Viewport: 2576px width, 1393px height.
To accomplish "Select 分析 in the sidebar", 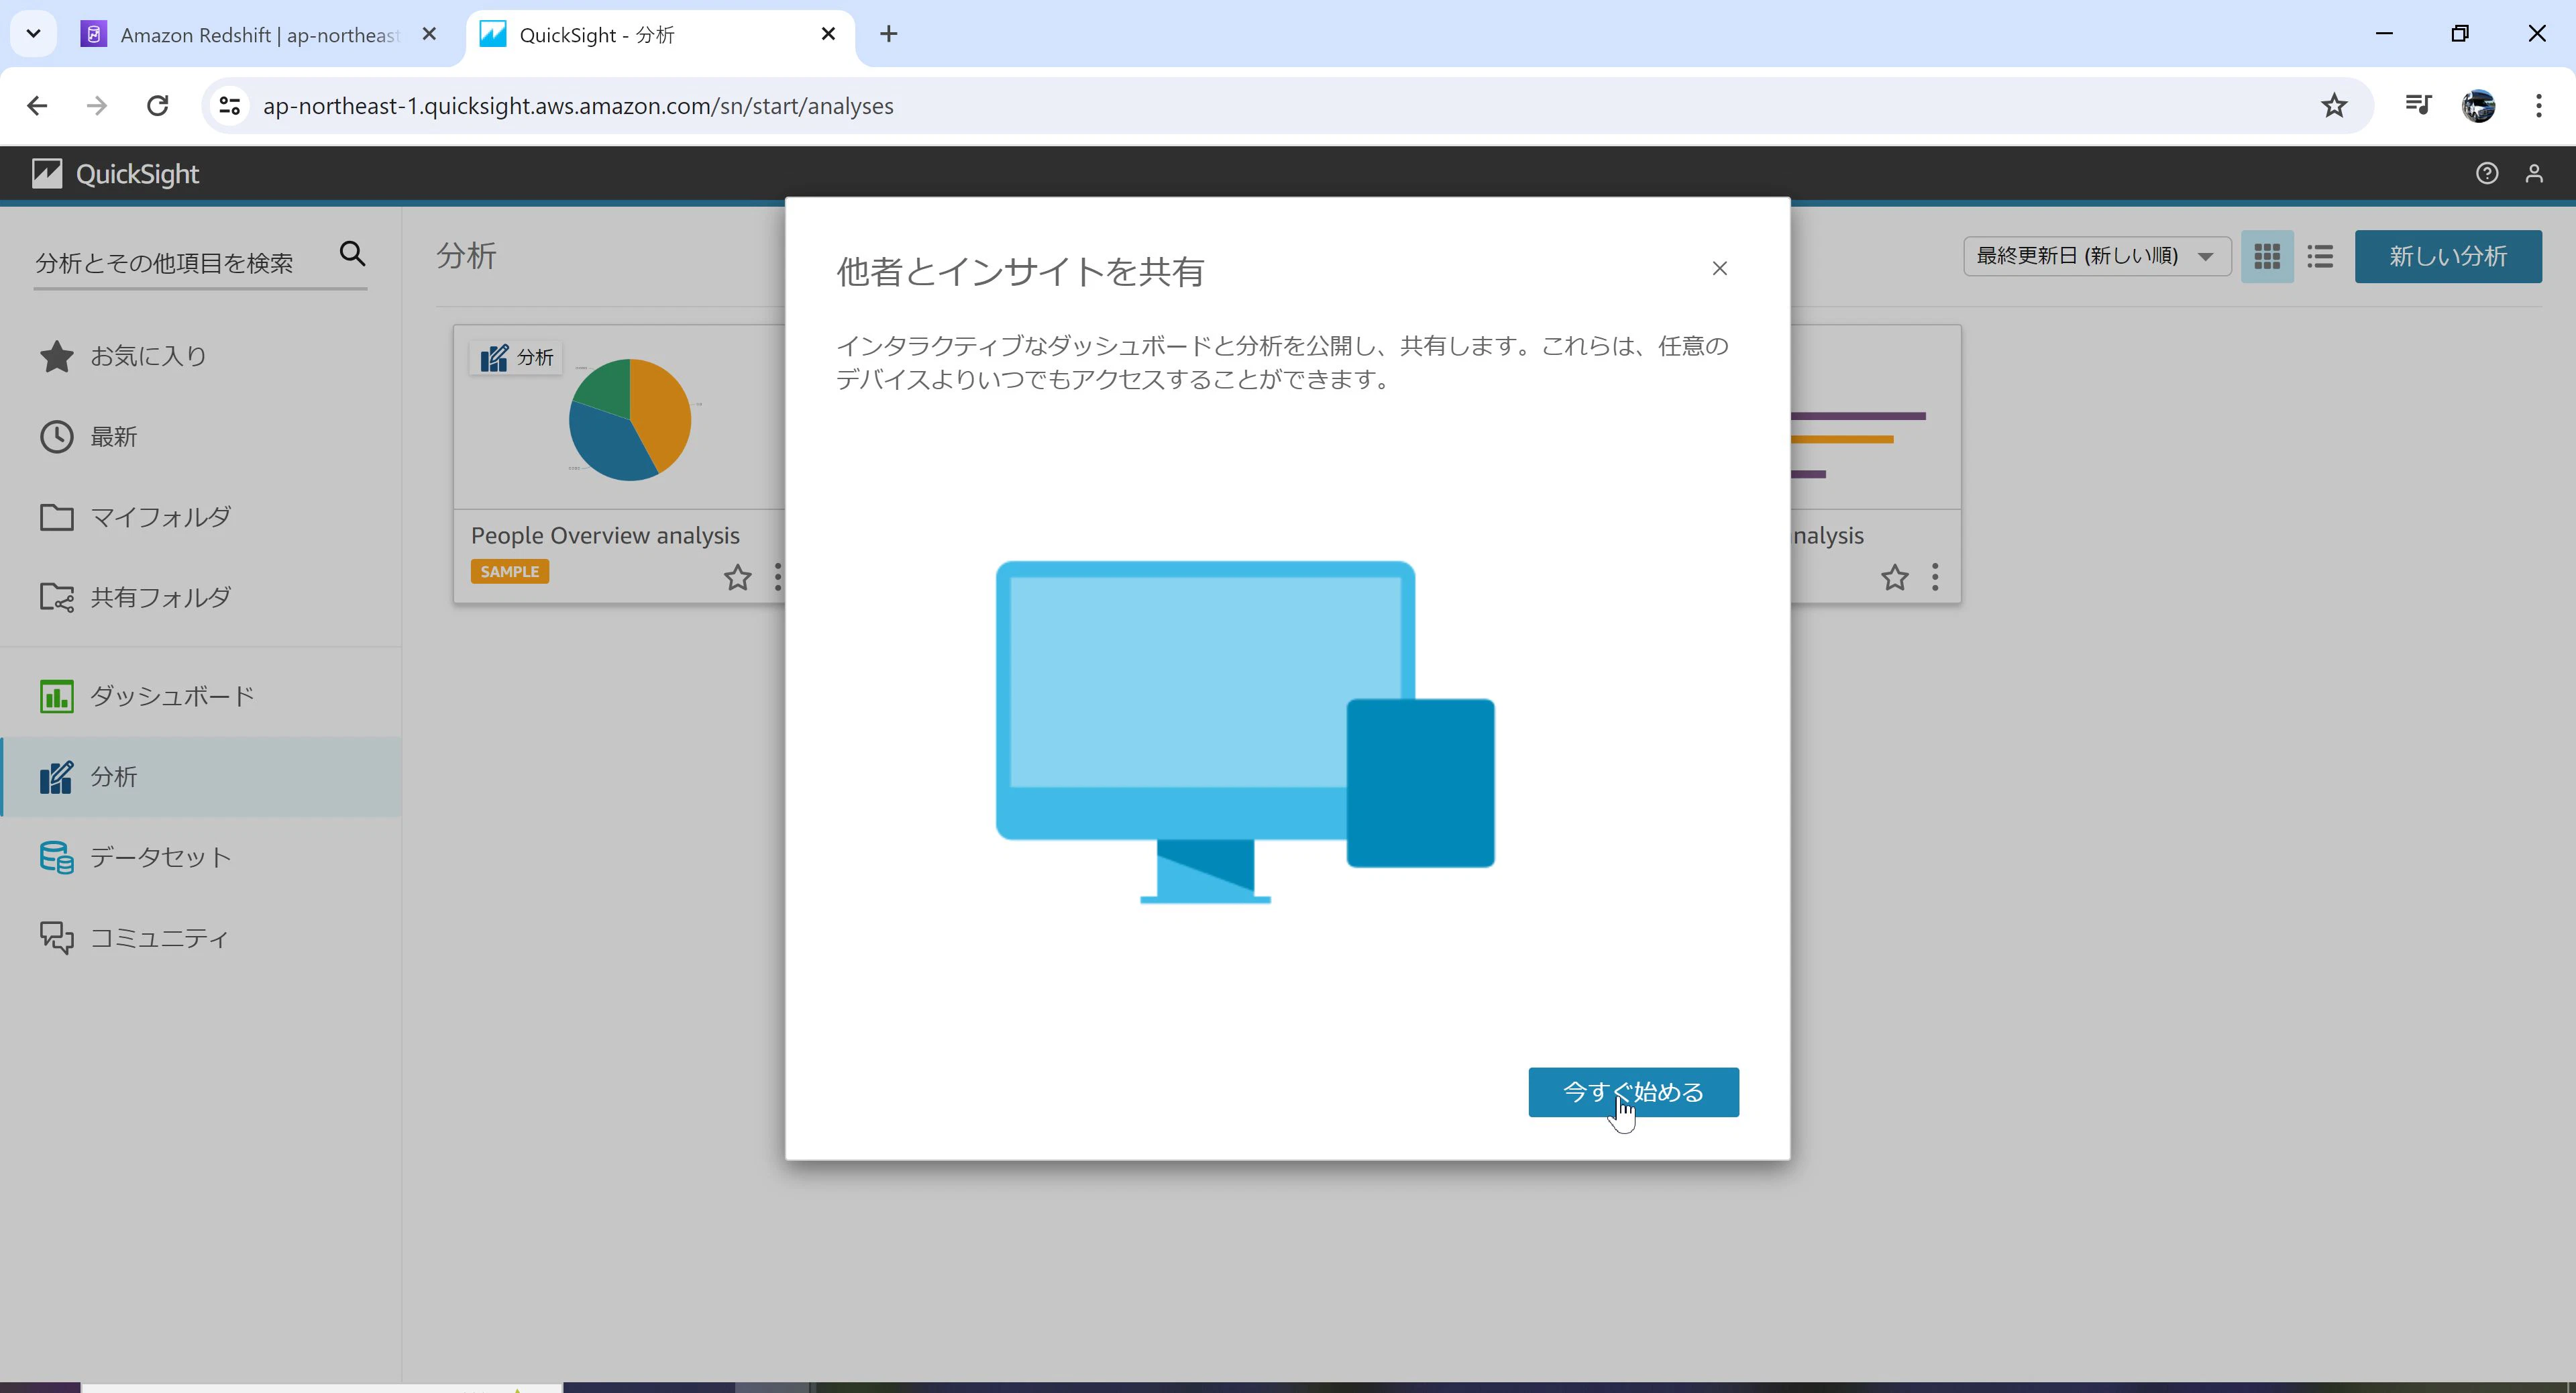I will 200,777.
